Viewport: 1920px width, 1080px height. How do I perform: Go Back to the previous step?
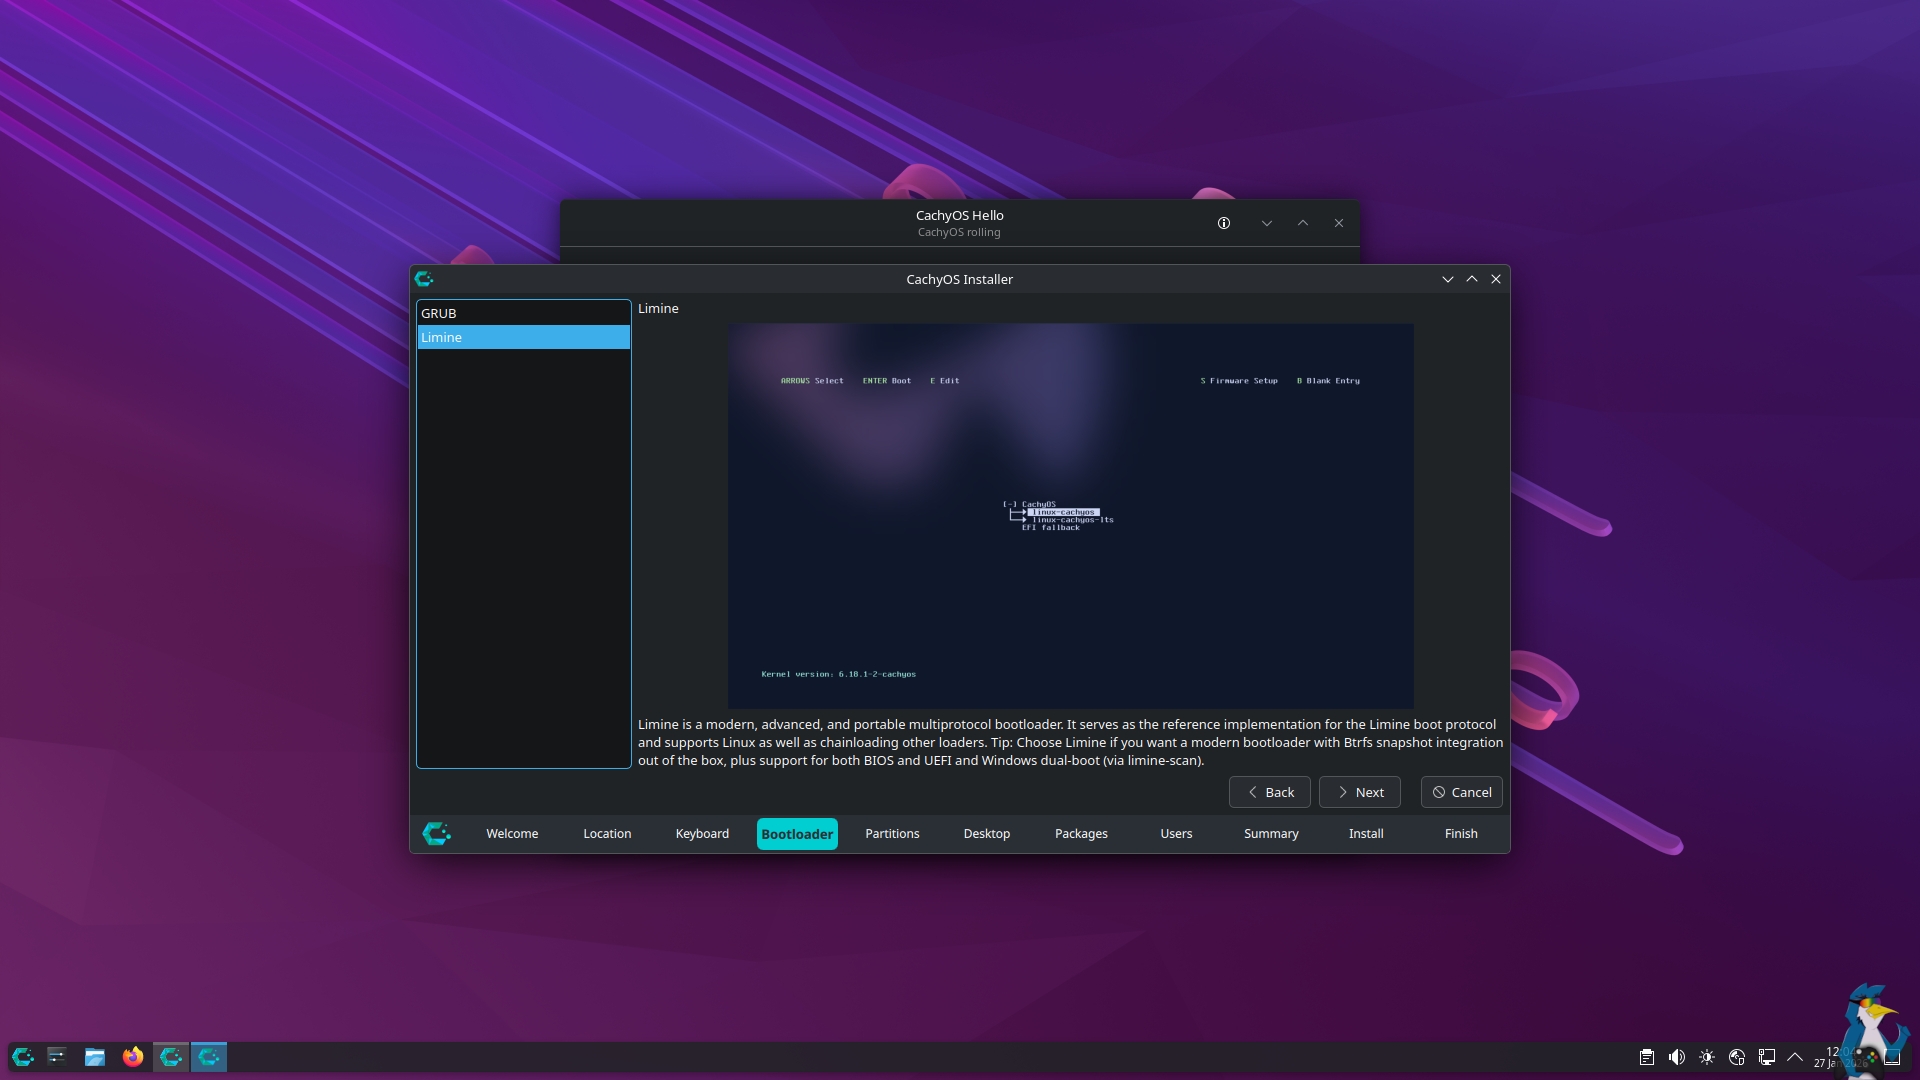coord(1269,792)
